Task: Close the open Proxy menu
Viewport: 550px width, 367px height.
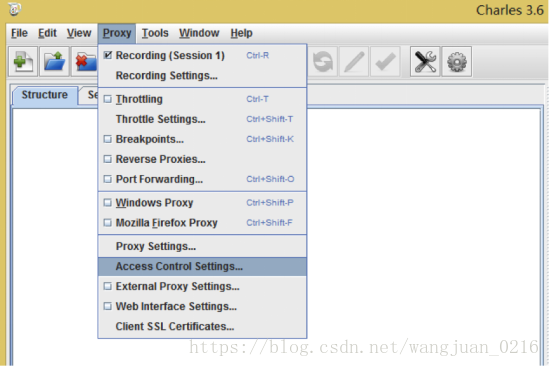Action: pos(117,33)
